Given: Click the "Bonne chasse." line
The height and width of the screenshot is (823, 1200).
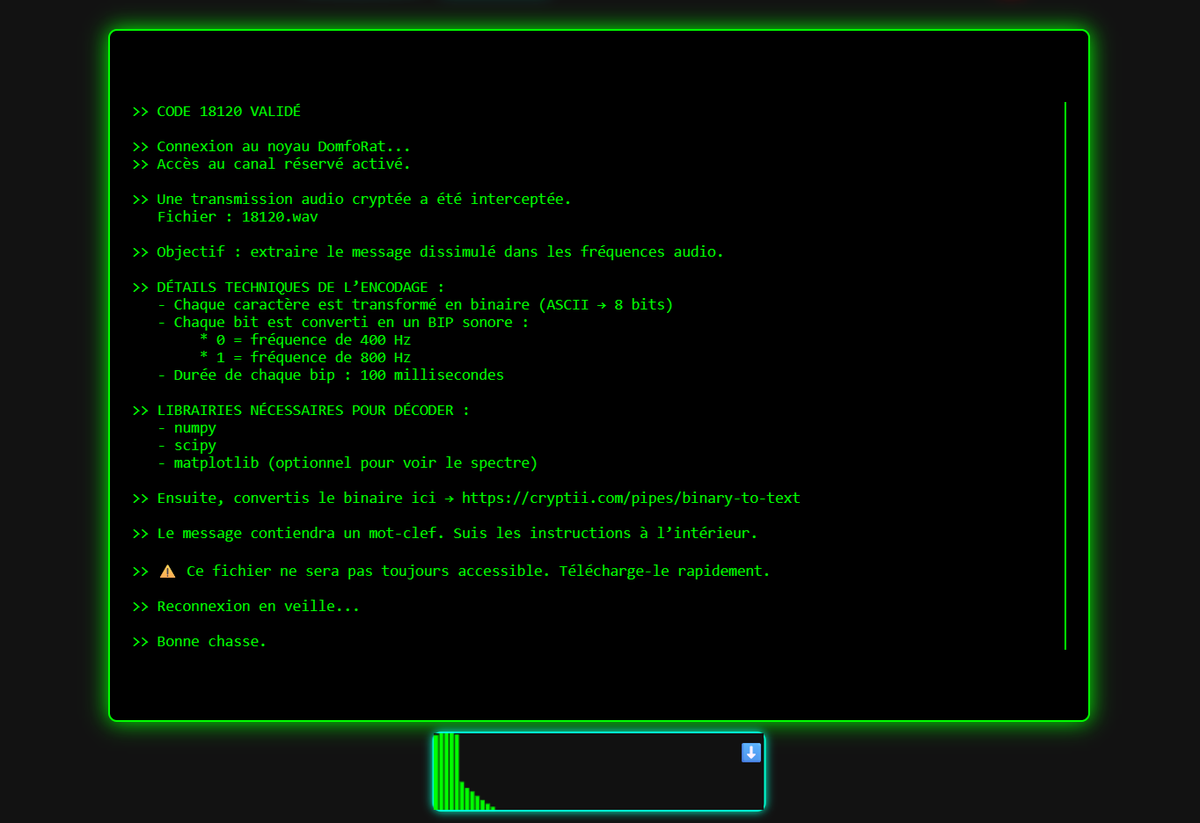Looking at the screenshot, I should coord(199,641).
